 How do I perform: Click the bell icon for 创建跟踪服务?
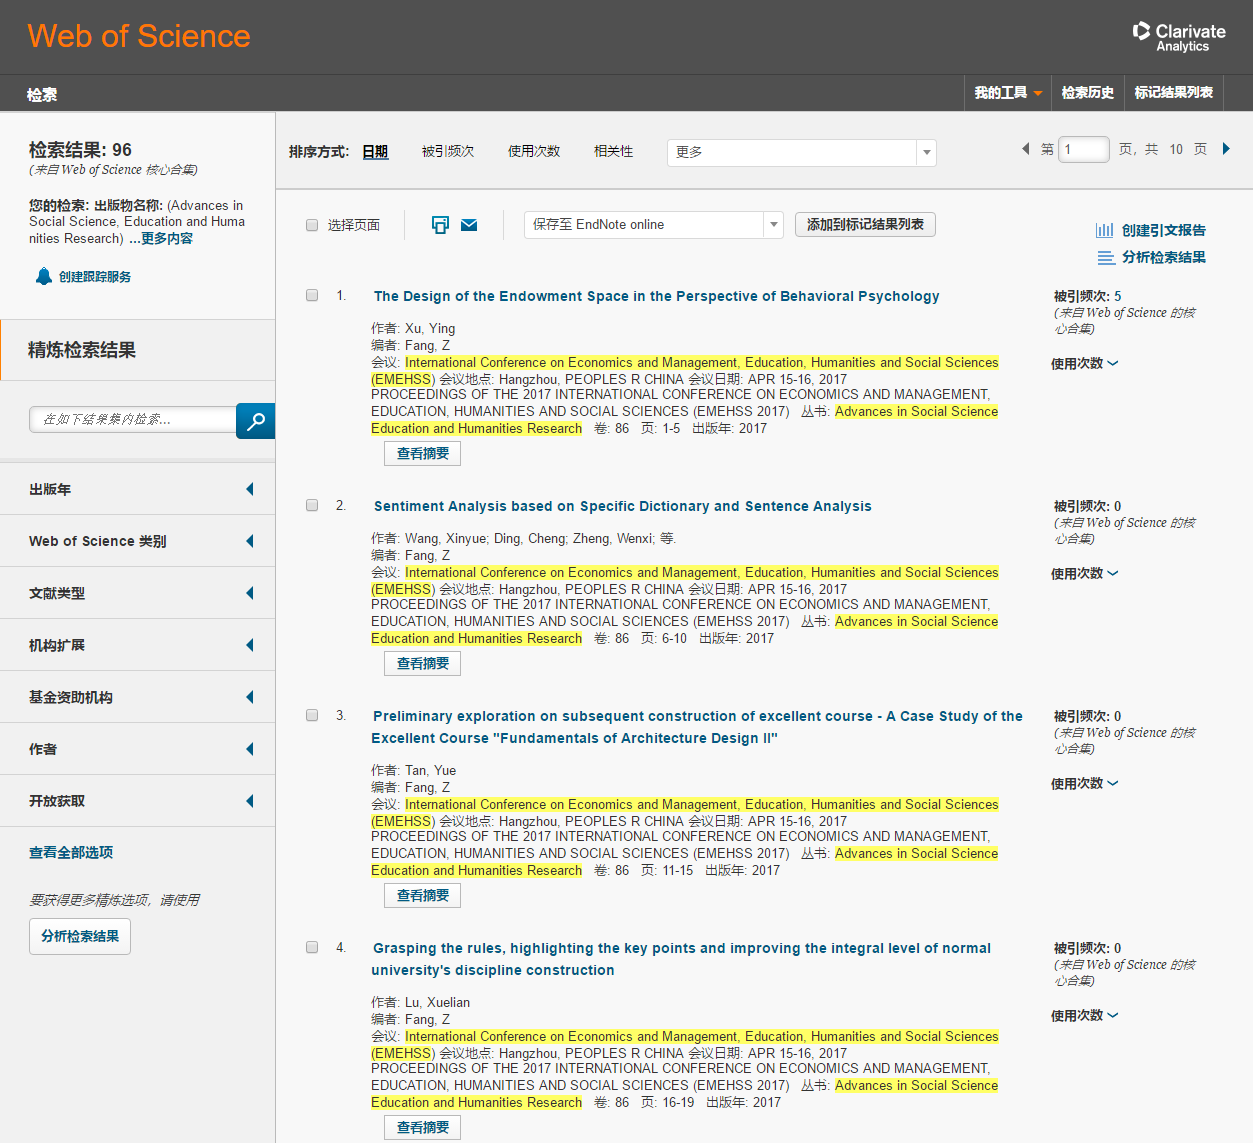coord(43,276)
